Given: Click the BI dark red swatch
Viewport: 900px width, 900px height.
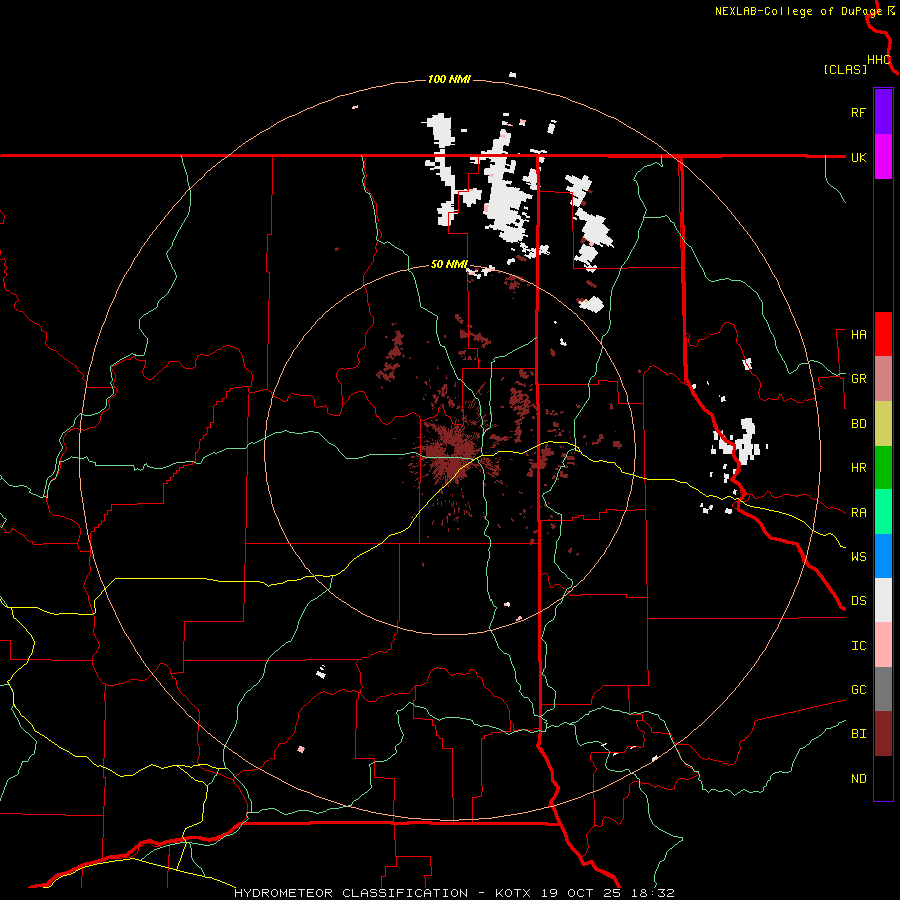Looking at the screenshot, I should [883, 734].
